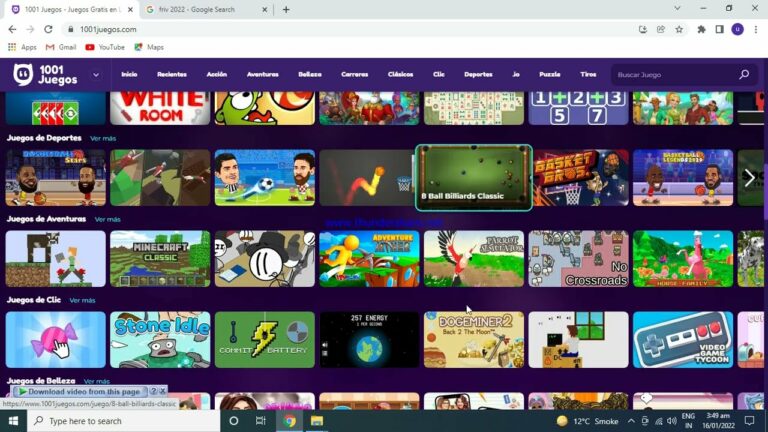
Task: Open File Explorer from the taskbar
Action: coord(317,421)
